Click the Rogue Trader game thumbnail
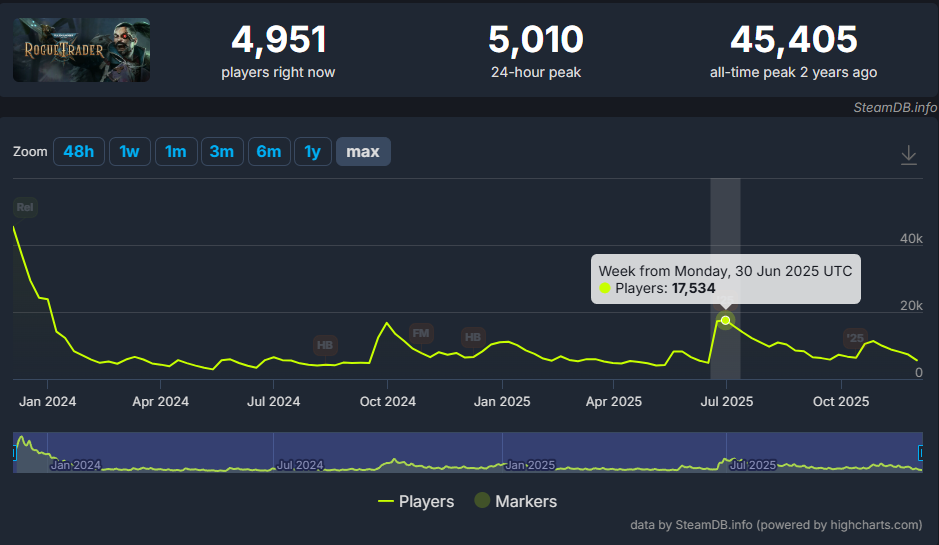The height and width of the screenshot is (545, 939). 81,50
